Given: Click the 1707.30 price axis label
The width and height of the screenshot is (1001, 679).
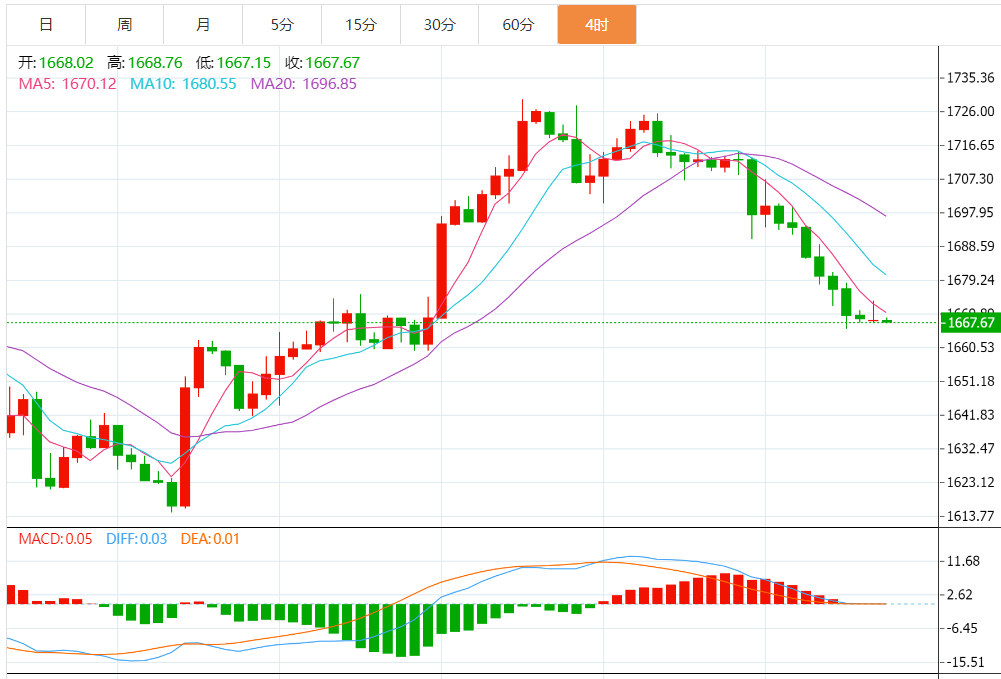Looking at the screenshot, I should click(970, 179).
